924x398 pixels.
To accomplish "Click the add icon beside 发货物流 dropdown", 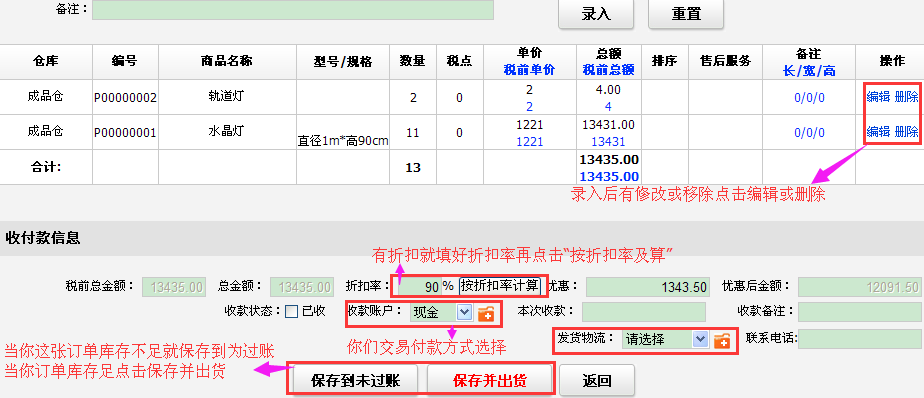I will [x=722, y=340].
